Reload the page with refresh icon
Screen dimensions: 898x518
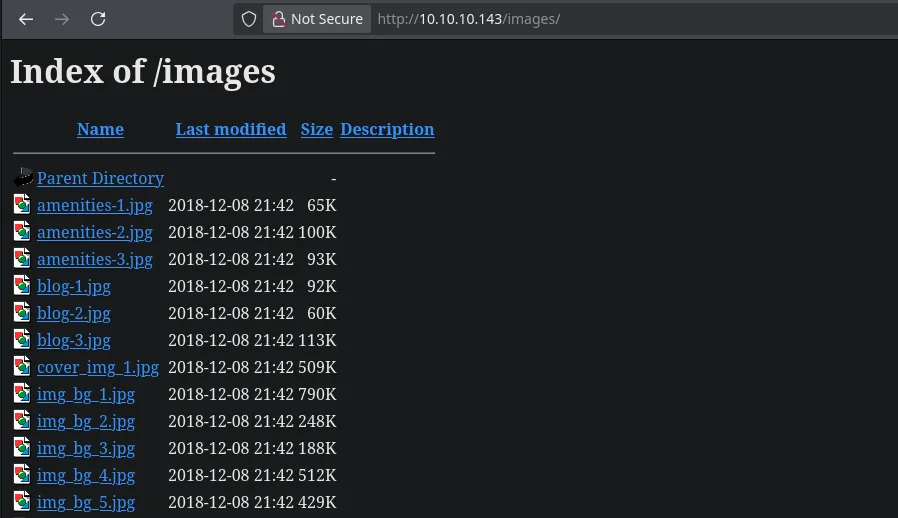[x=98, y=19]
